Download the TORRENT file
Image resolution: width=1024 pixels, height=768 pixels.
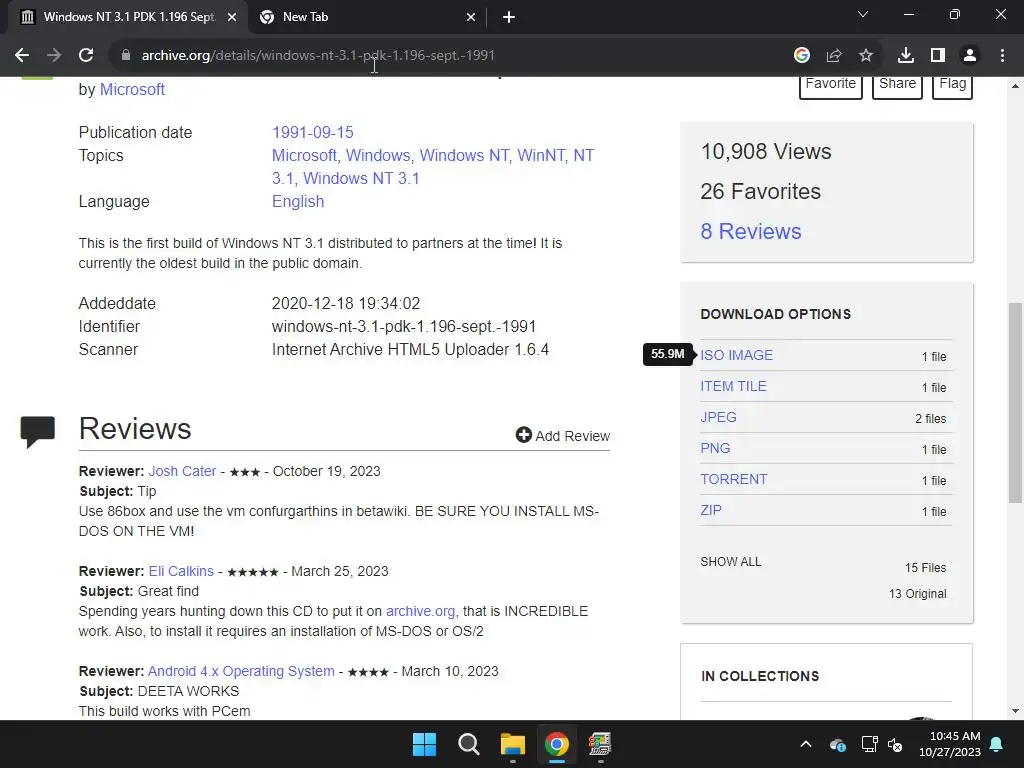(x=733, y=479)
